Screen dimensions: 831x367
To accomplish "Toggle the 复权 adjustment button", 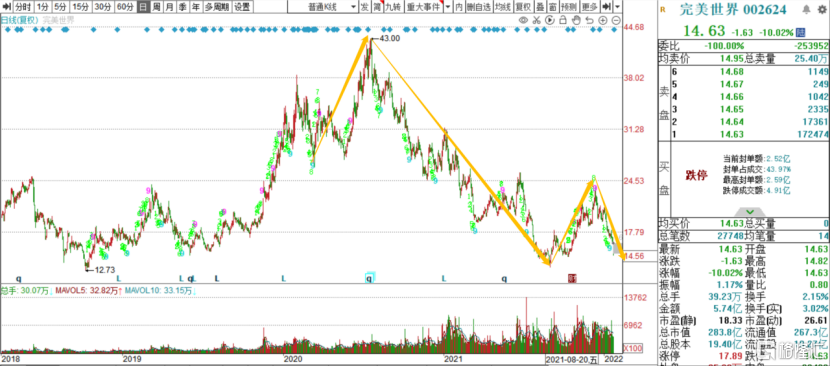I will coord(523,7).
